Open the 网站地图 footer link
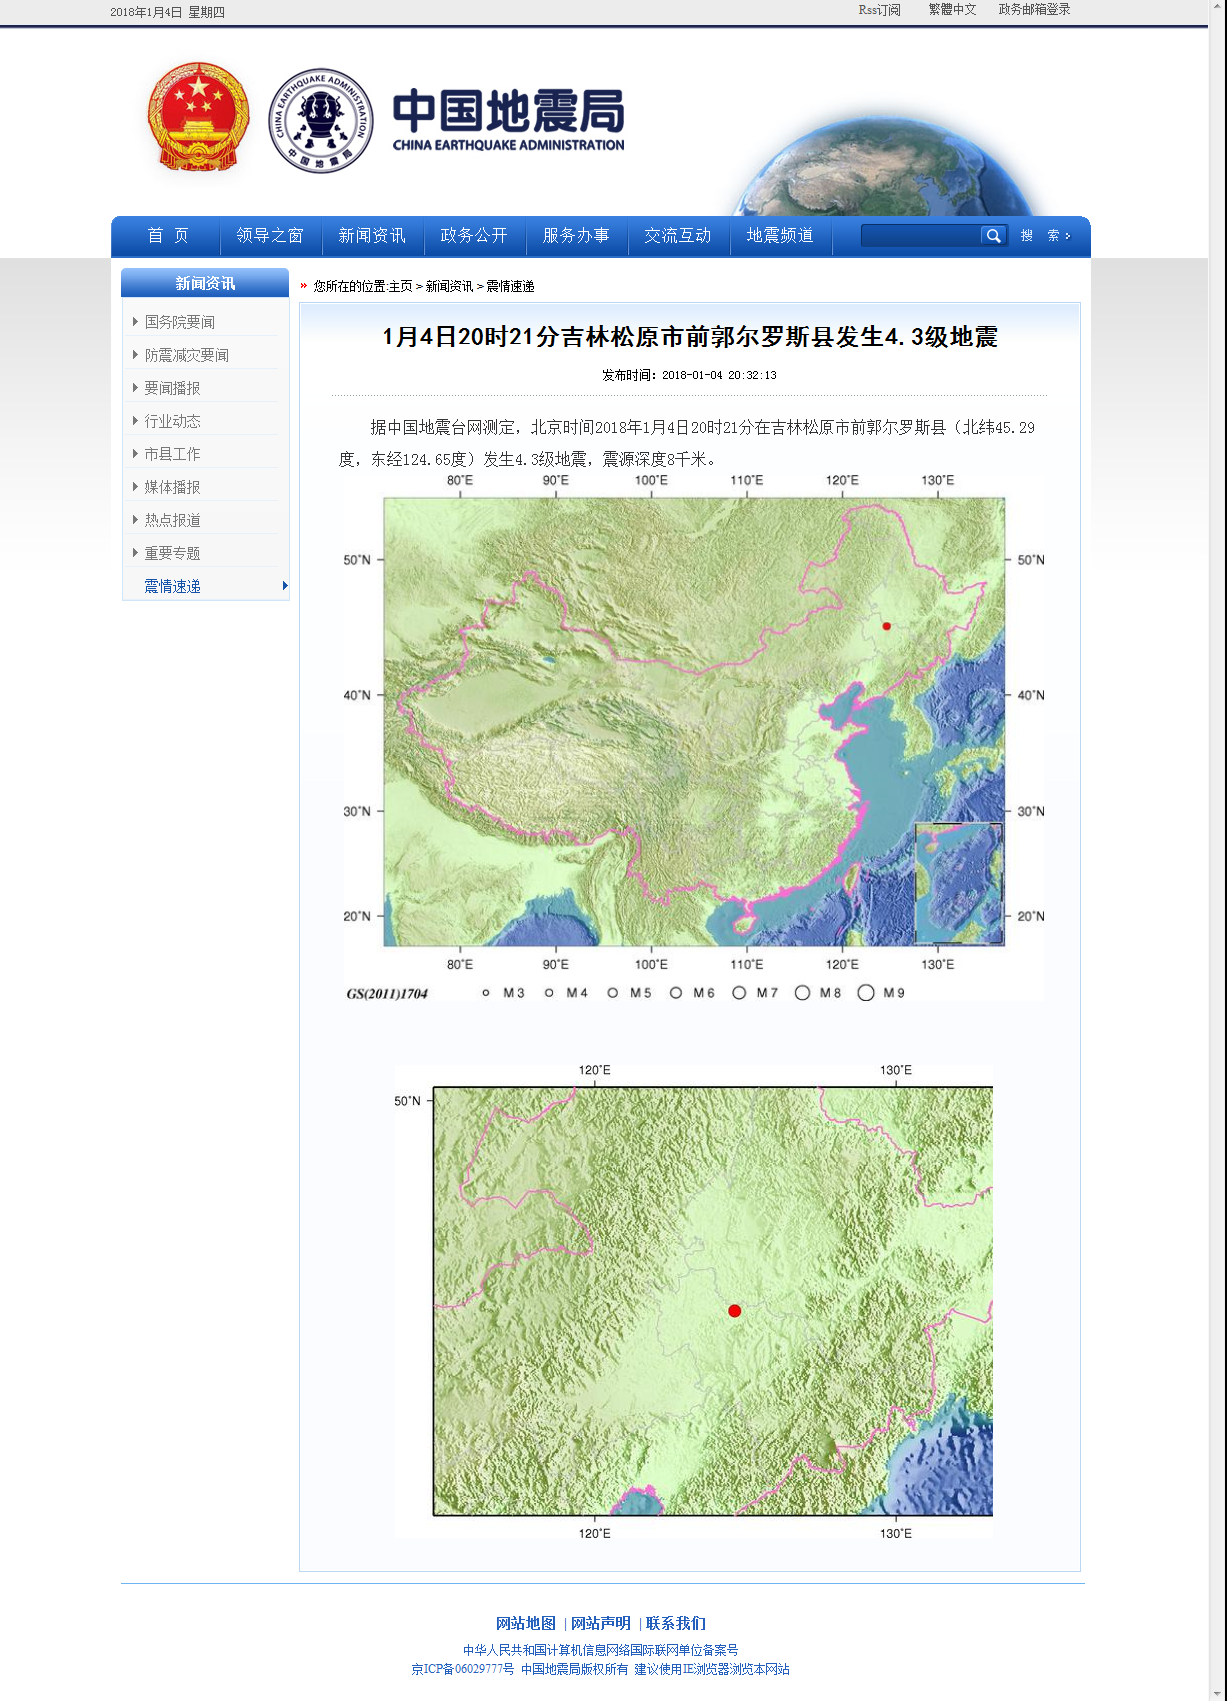 [x=525, y=1623]
